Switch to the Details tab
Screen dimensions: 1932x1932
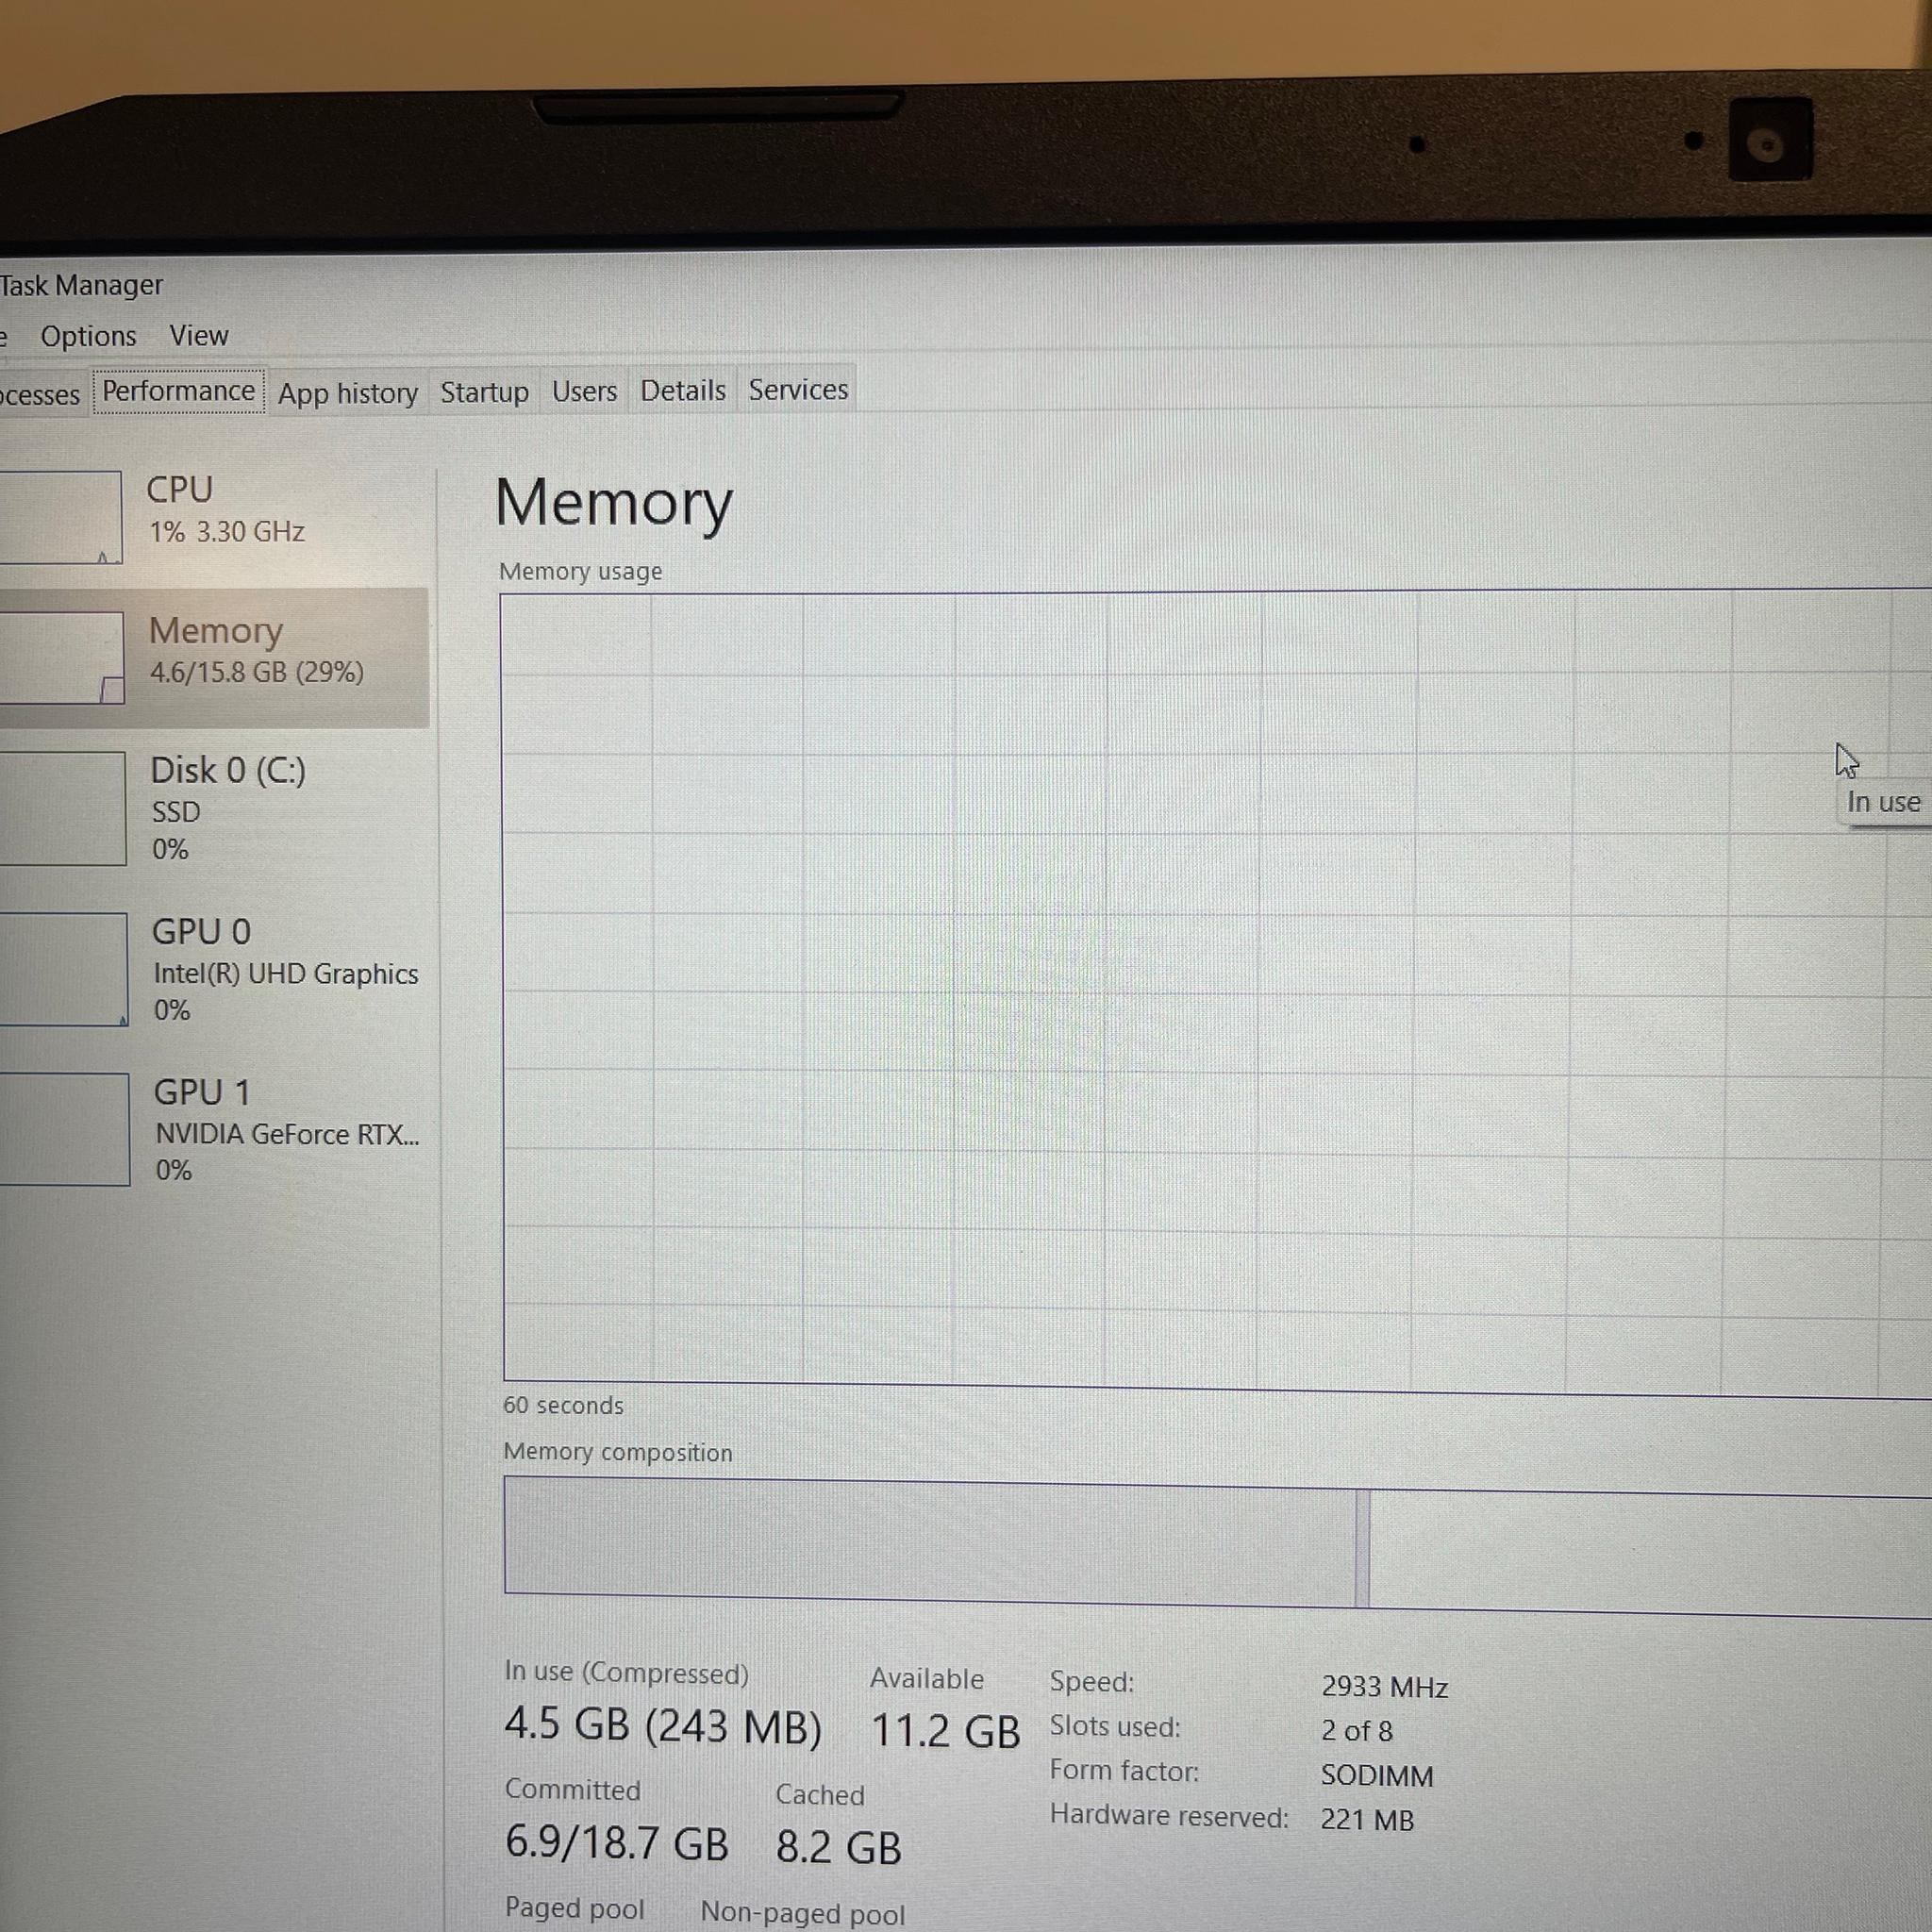pyautogui.click(x=683, y=390)
